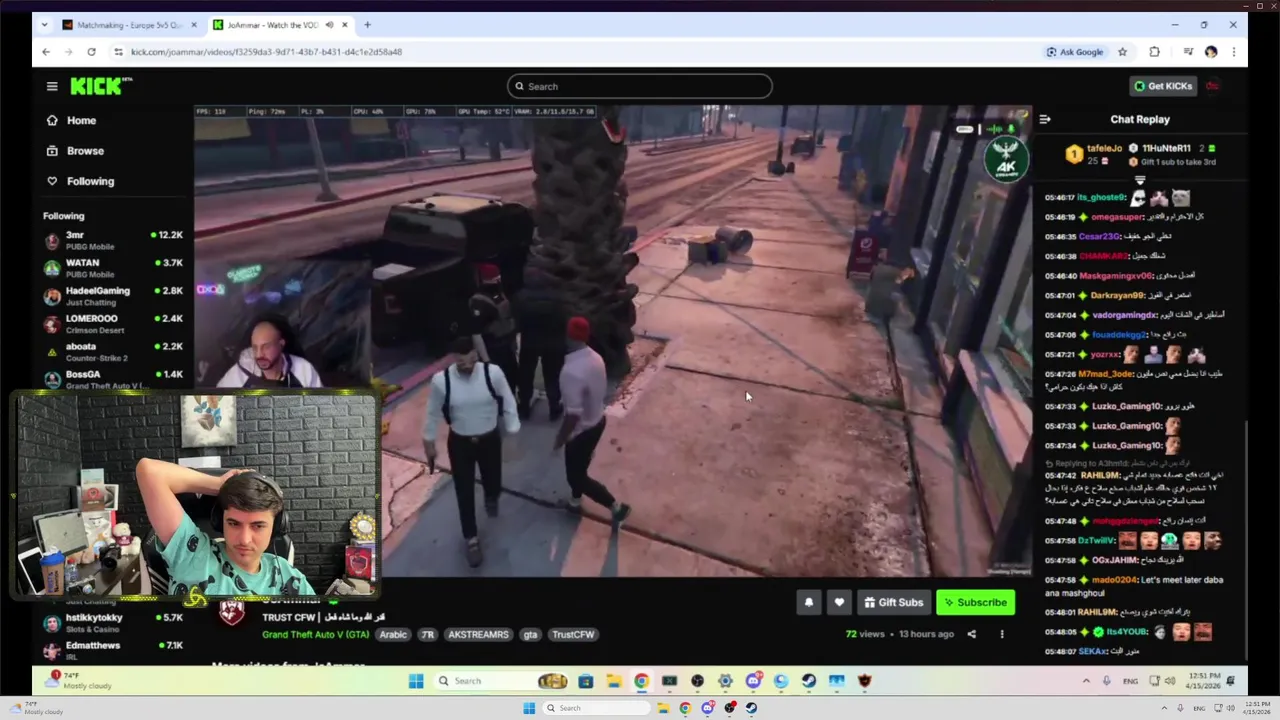
Task: Click the notification bell under the video
Action: coord(809,602)
